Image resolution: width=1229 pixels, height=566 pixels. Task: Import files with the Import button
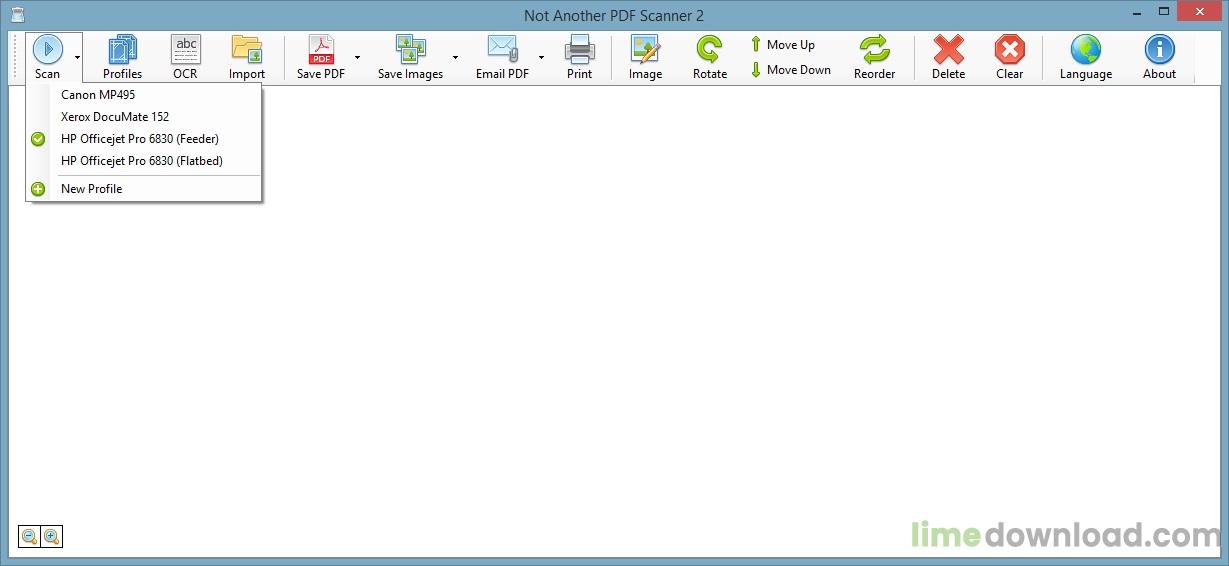coord(246,57)
